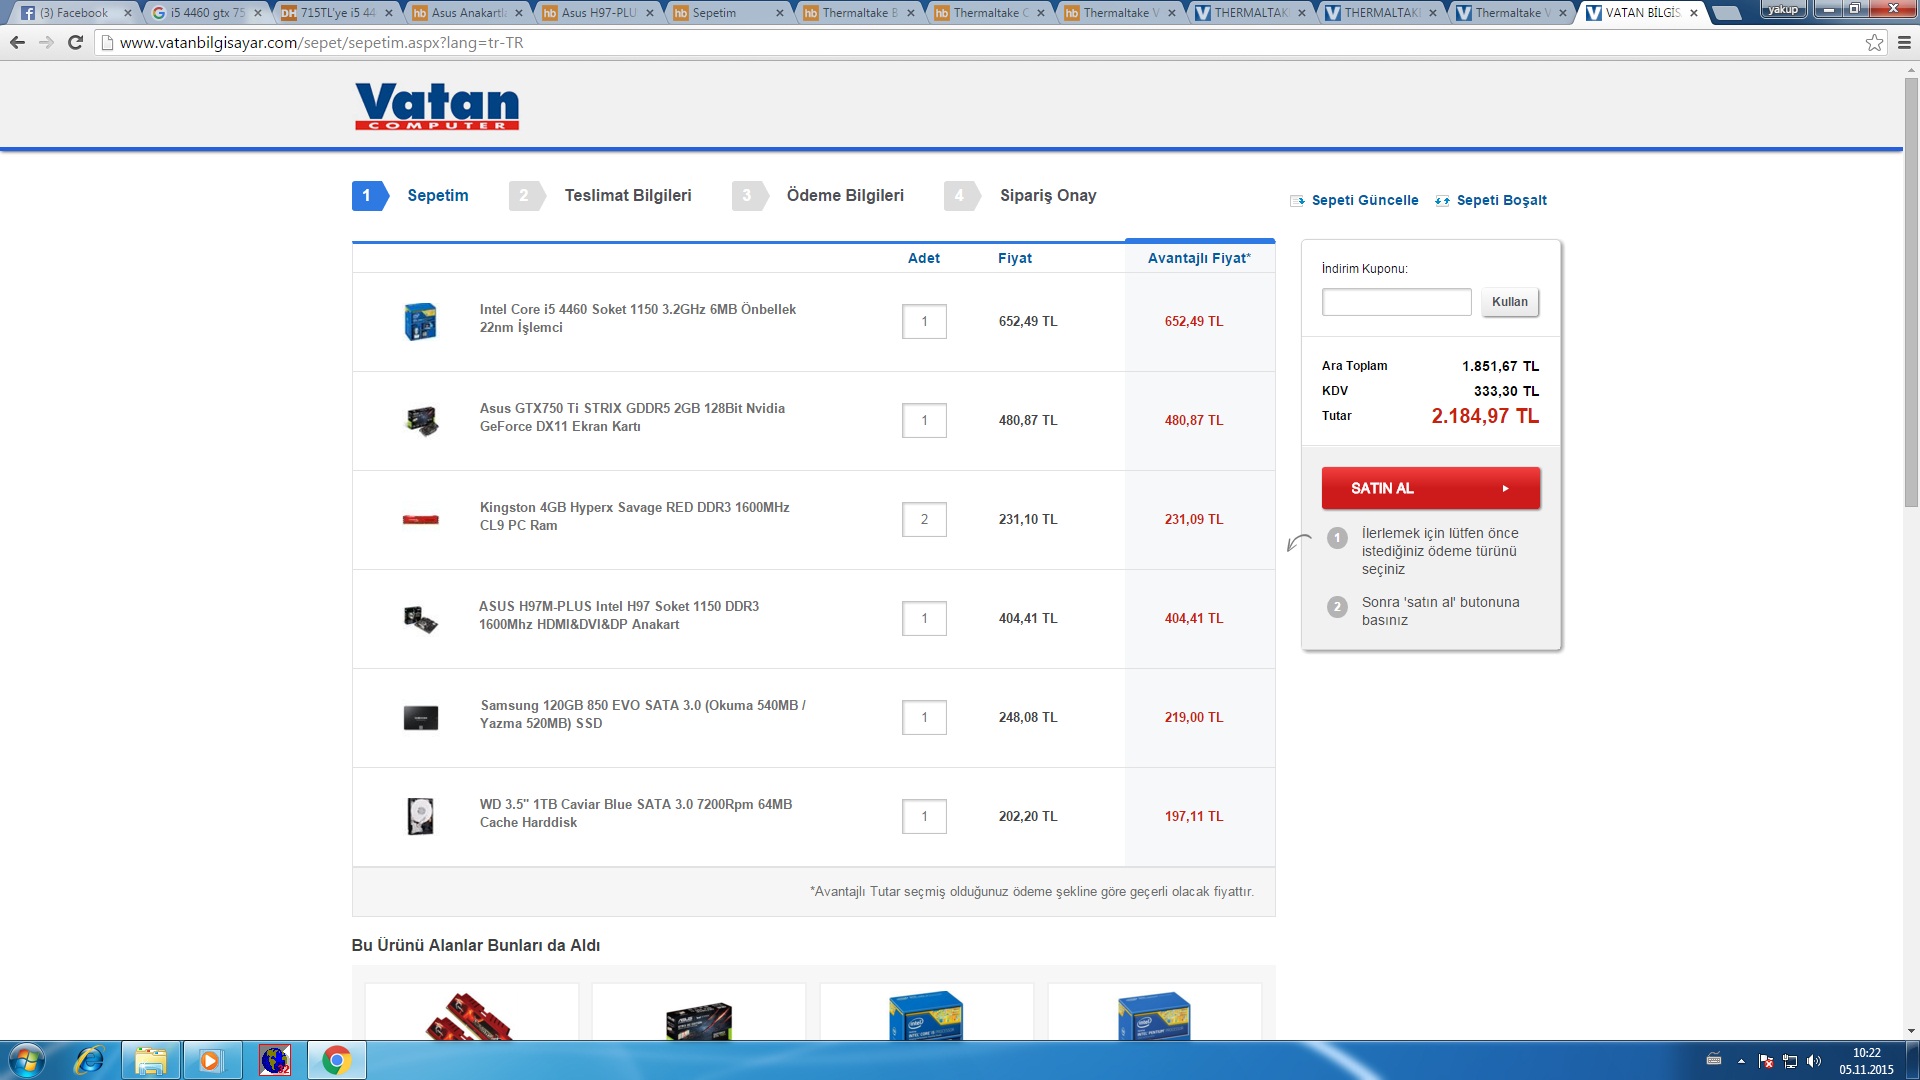Open the Asus GTX750 Ti product thumbnail
The width and height of the screenshot is (1920, 1080).
[x=421, y=420]
